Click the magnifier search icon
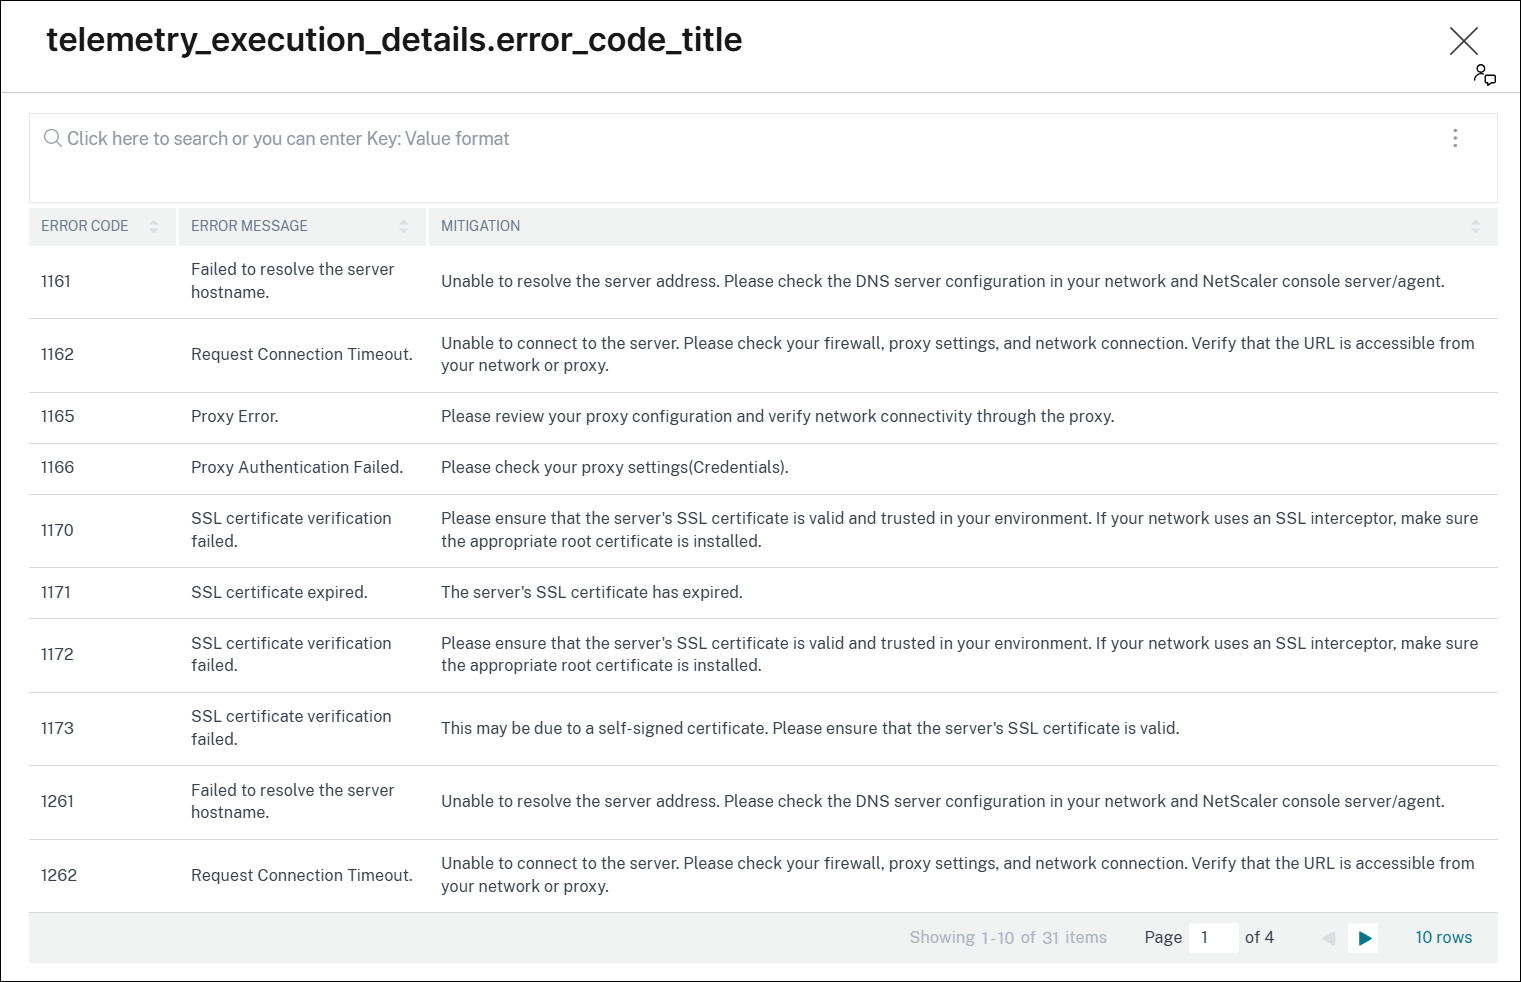 click(53, 138)
